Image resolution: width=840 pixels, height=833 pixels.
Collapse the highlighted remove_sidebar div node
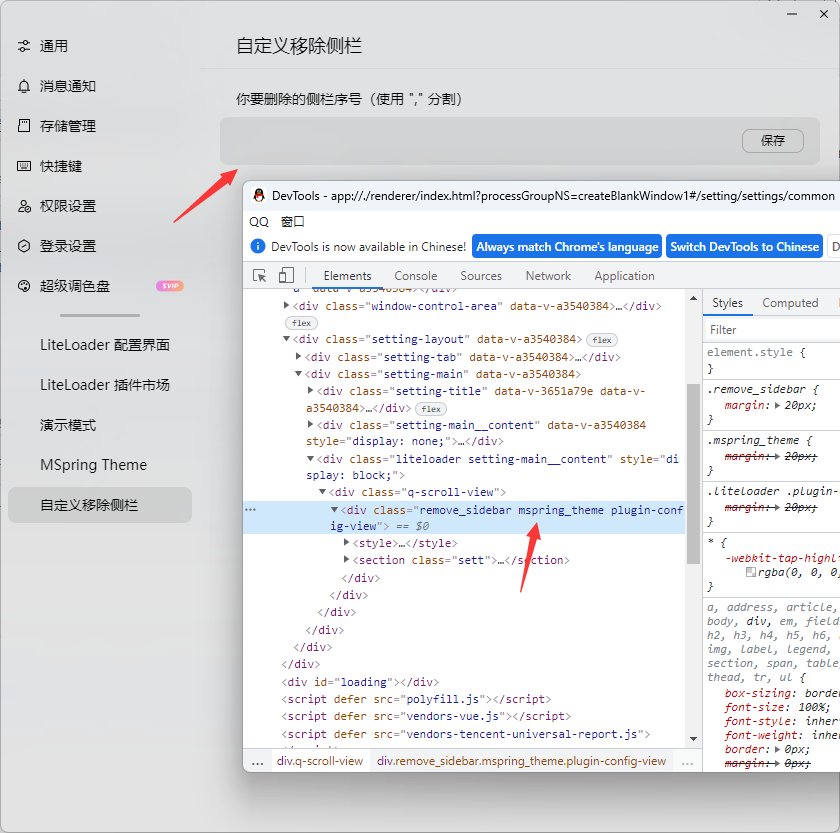pyautogui.click(x=336, y=508)
